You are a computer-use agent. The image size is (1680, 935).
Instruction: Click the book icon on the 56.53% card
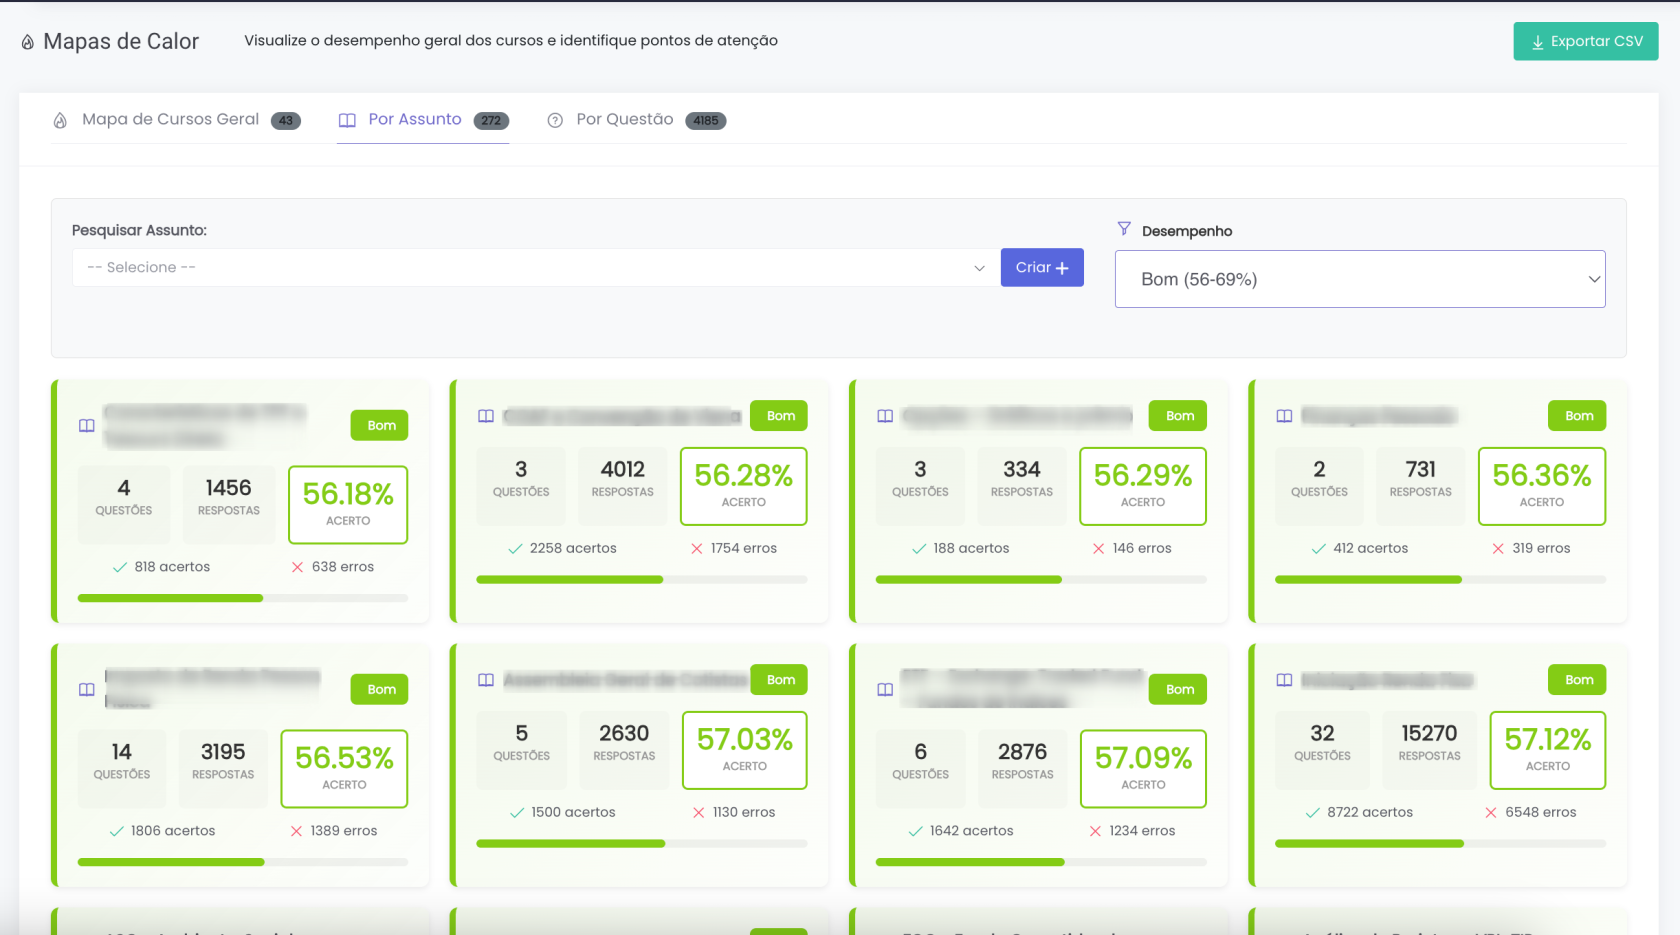point(87,689)
